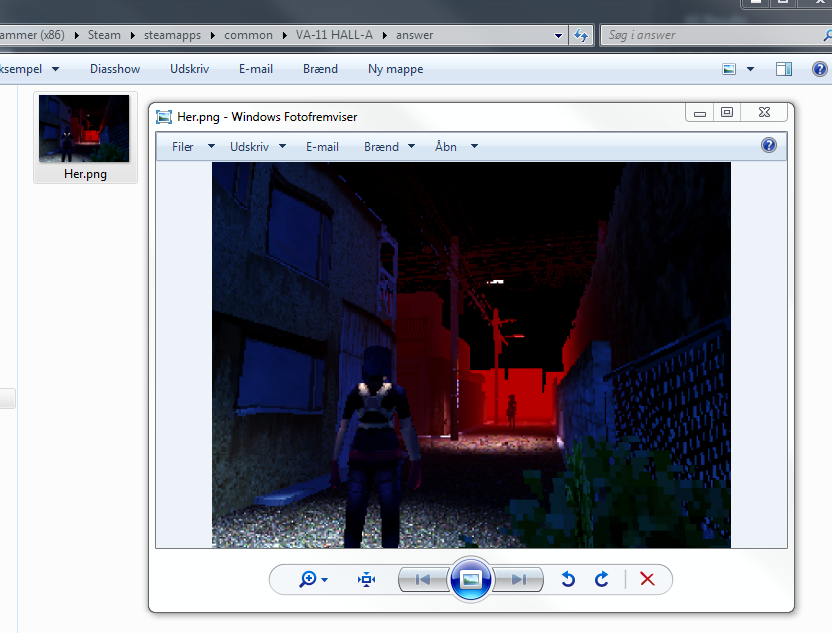Click the Explorer change view icon
The height and width of the screenshot is (633, 832).
tap(729, 69)
